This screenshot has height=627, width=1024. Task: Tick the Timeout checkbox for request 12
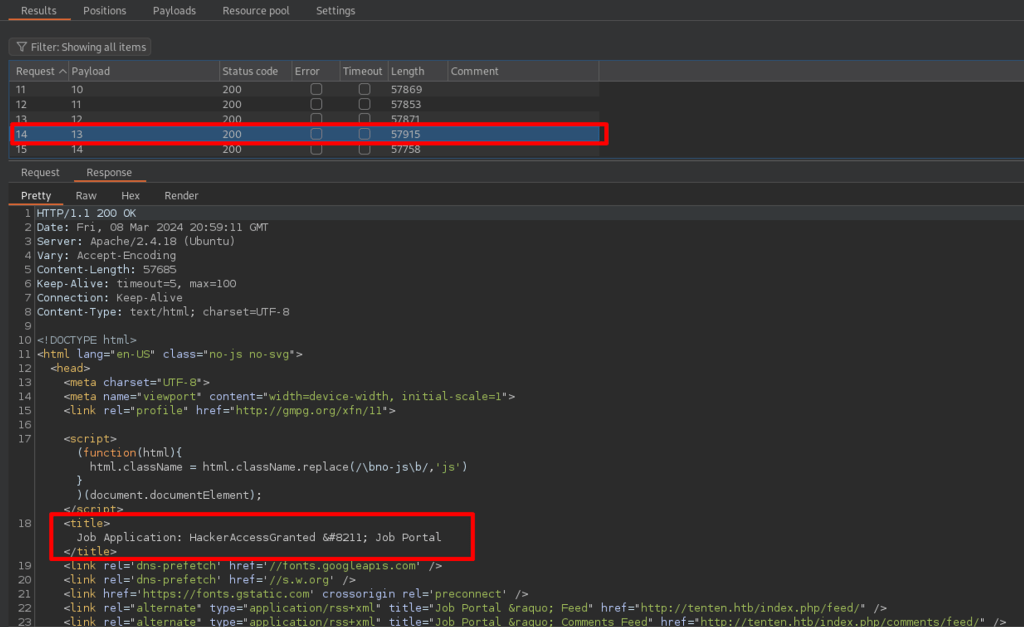pyautogui.click(x=364, y=104)
